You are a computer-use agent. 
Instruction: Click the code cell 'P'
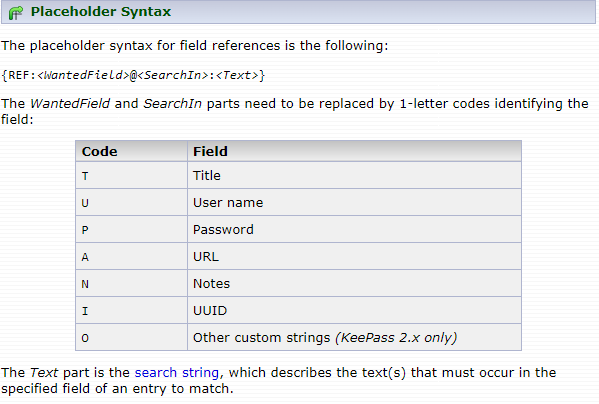pos(131,230)
